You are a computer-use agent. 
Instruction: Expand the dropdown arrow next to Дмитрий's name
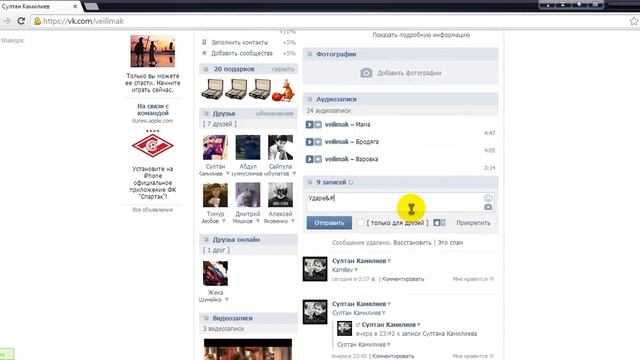click(258, 221)
